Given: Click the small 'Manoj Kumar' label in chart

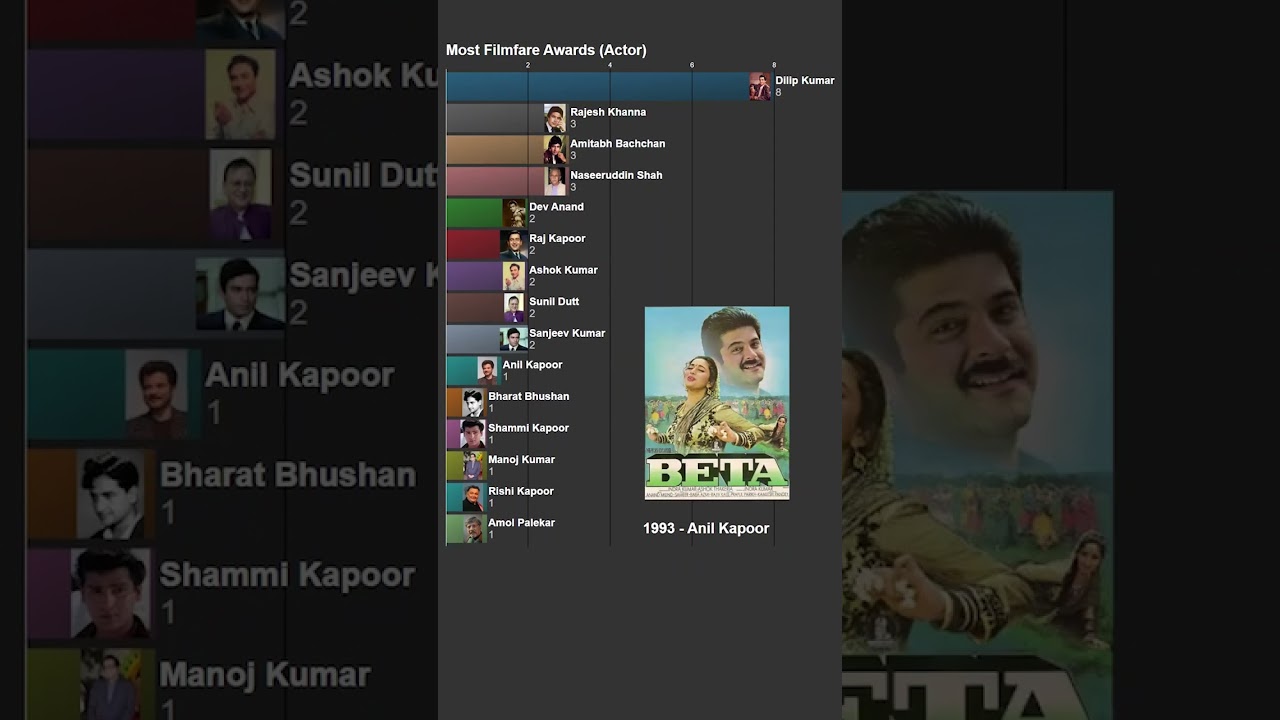Looking at the screenshot, I should (521, 460).
